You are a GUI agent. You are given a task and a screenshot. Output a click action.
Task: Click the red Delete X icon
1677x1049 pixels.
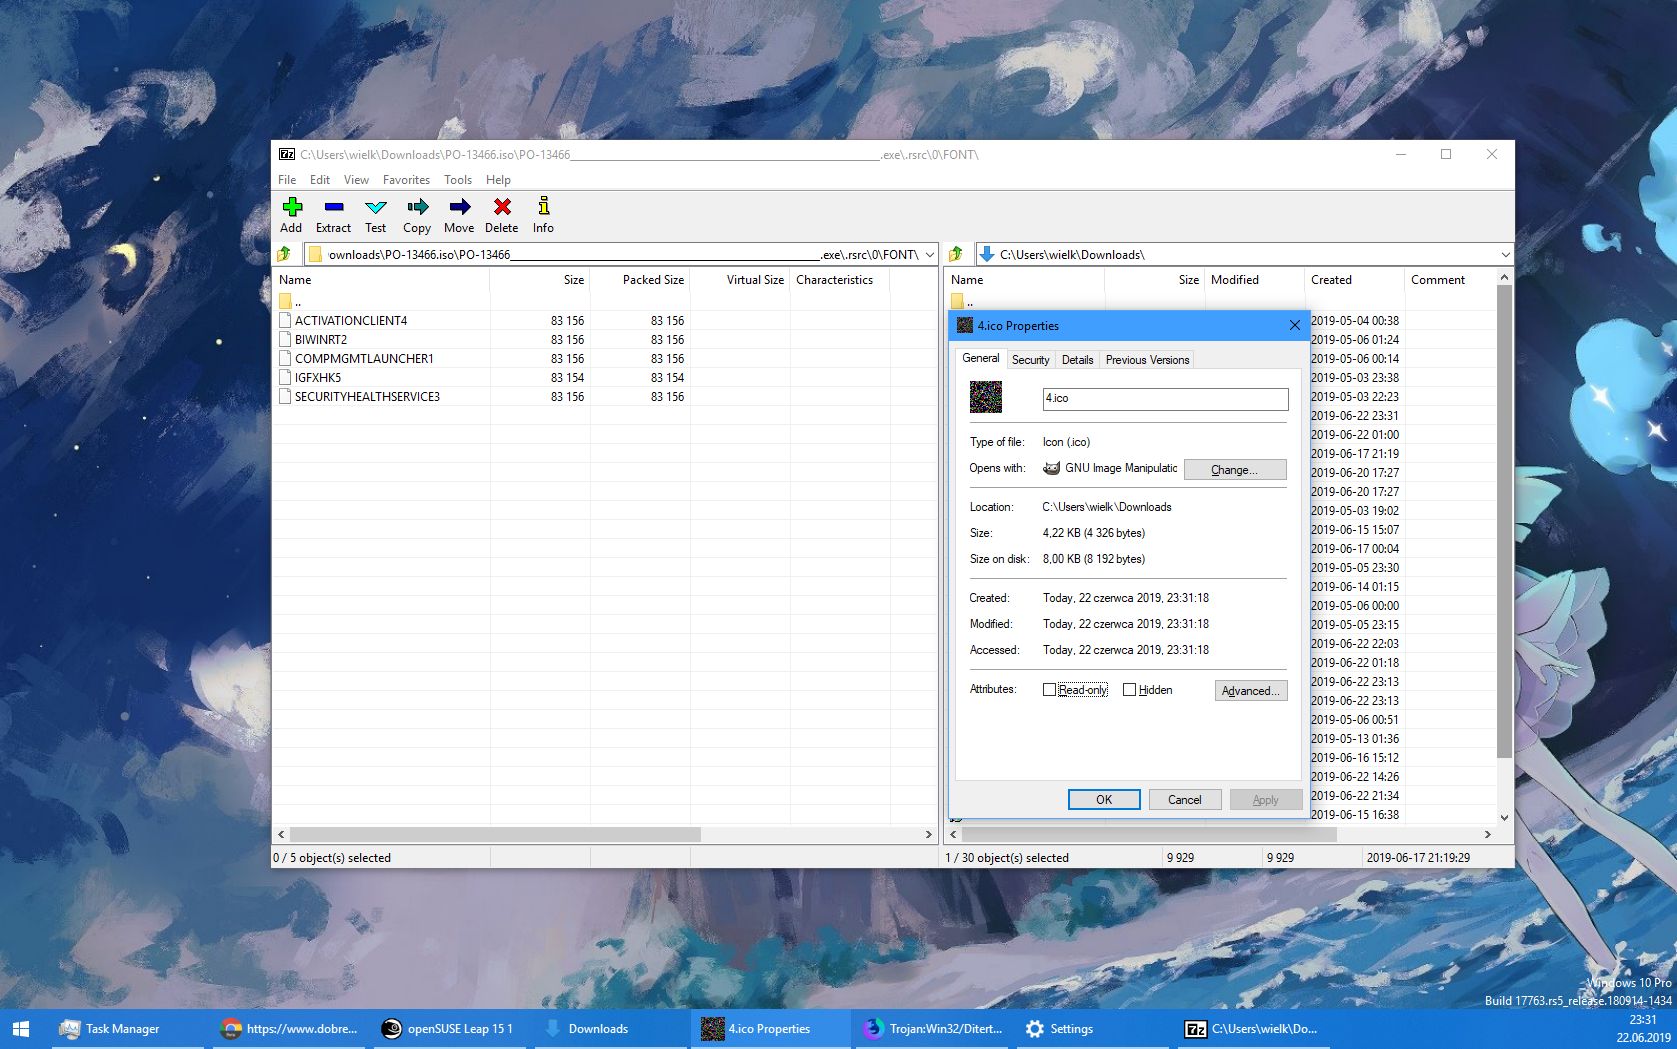point(502,207)
